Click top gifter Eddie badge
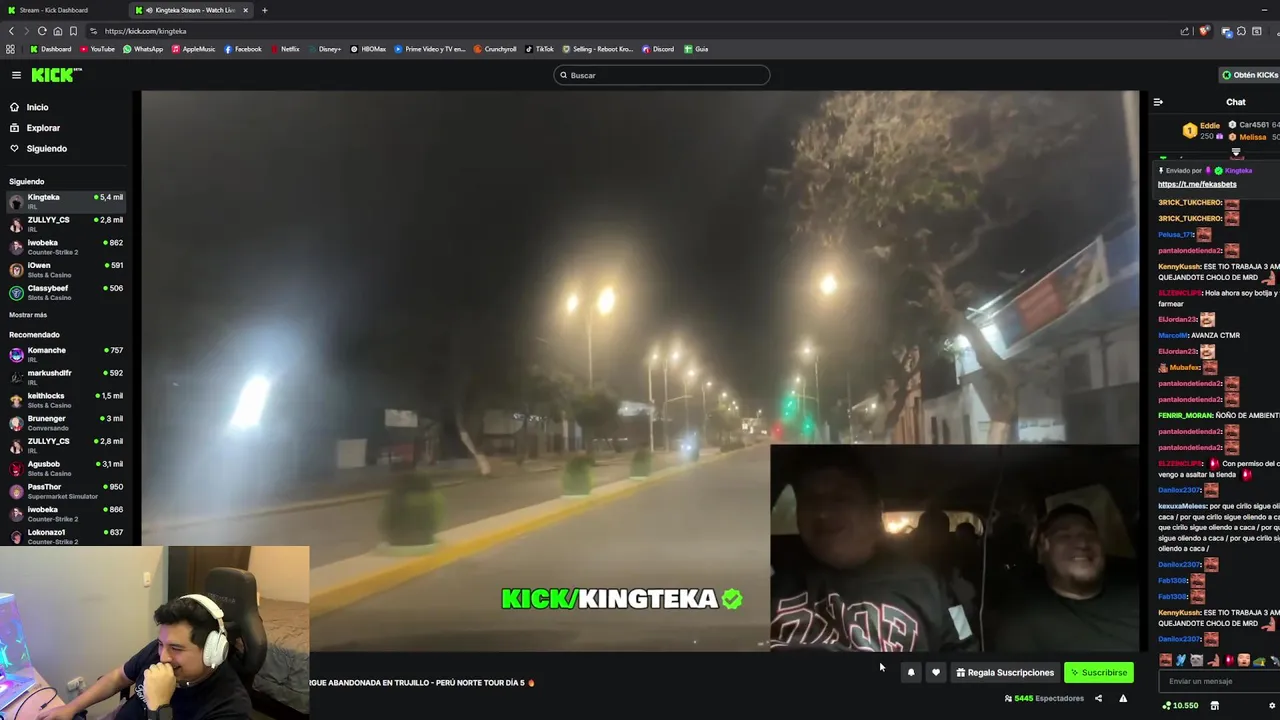Screen dimensions: 1280x720 1190,130
